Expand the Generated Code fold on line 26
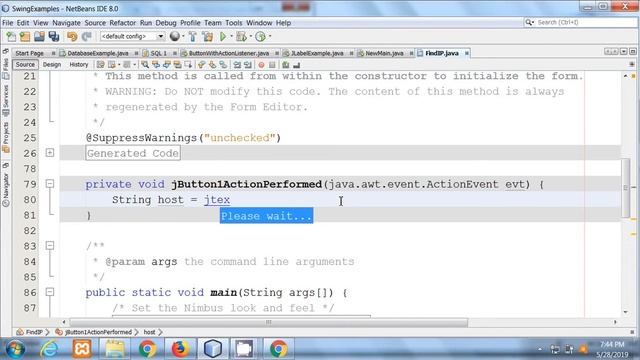The width and height of the screenshot is (640, 360). 50,153
